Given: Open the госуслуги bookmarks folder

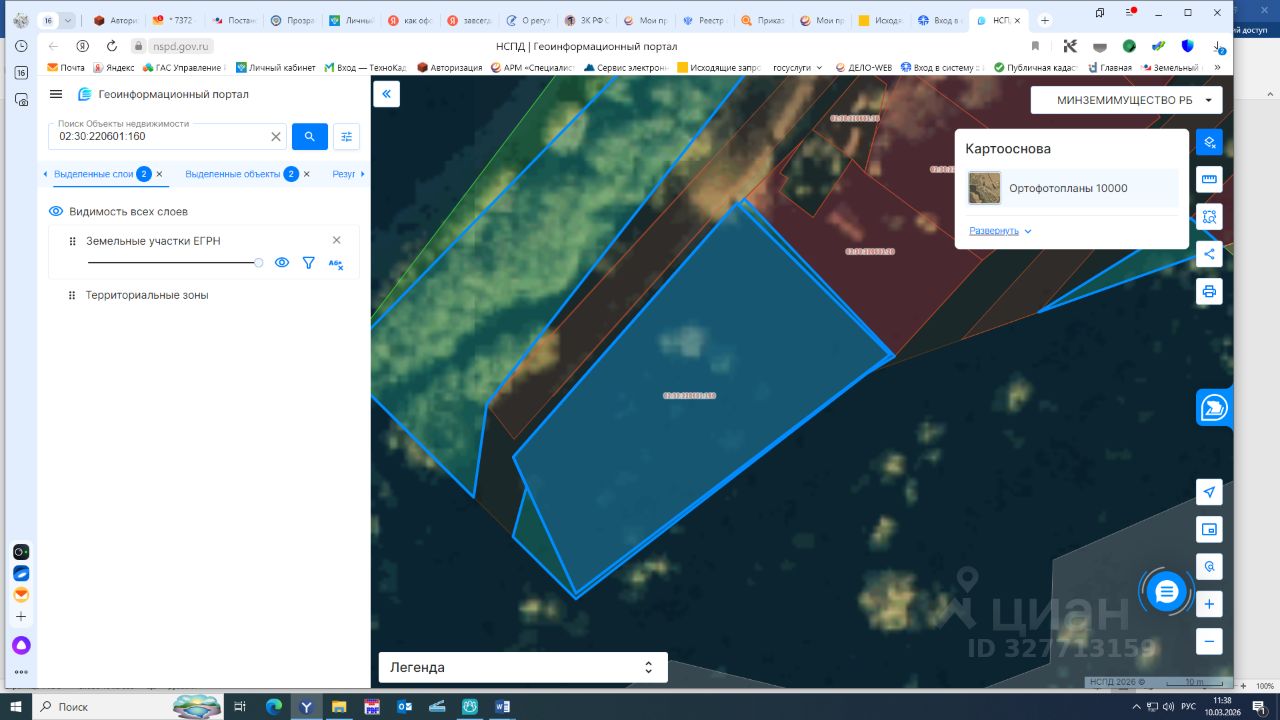Looking at the screenshot, I should [798, 68].
